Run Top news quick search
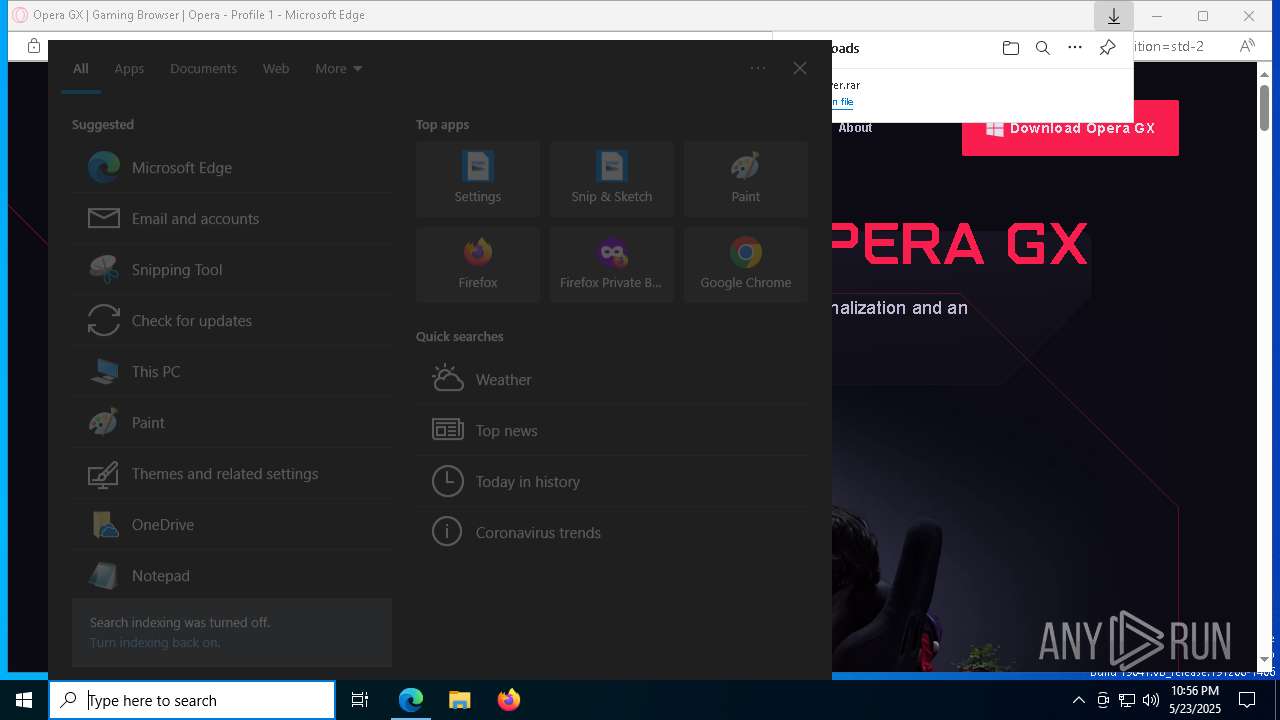The height and width of the screenshot is (720, 1280). click(x=612, y=431)
